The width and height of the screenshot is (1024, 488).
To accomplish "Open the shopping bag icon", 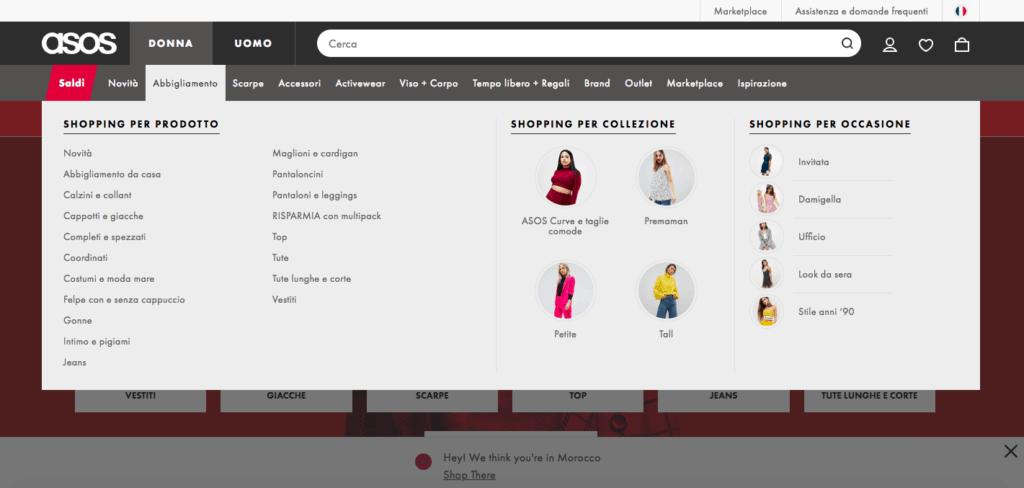I will click(961, 44).
